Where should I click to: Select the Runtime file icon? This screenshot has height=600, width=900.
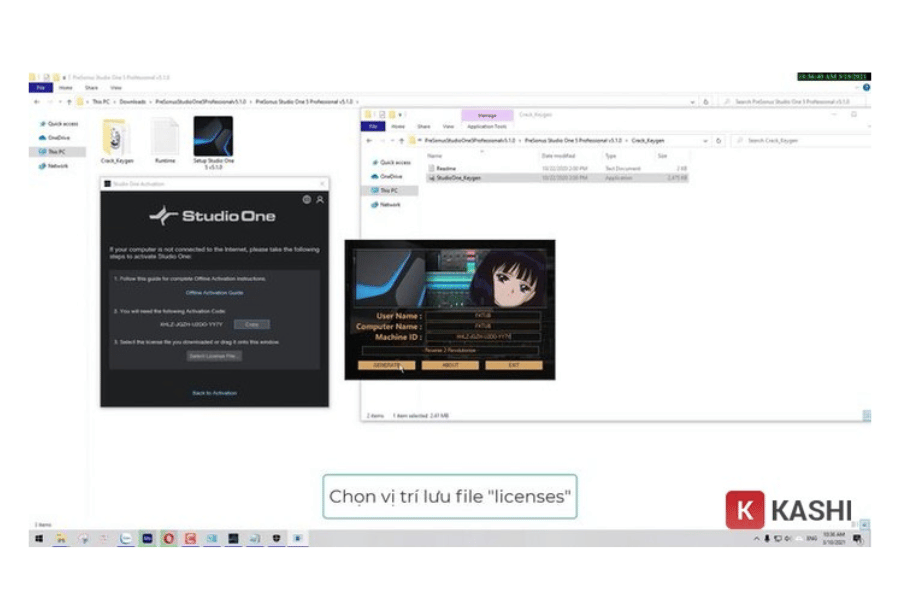[164, 137]
